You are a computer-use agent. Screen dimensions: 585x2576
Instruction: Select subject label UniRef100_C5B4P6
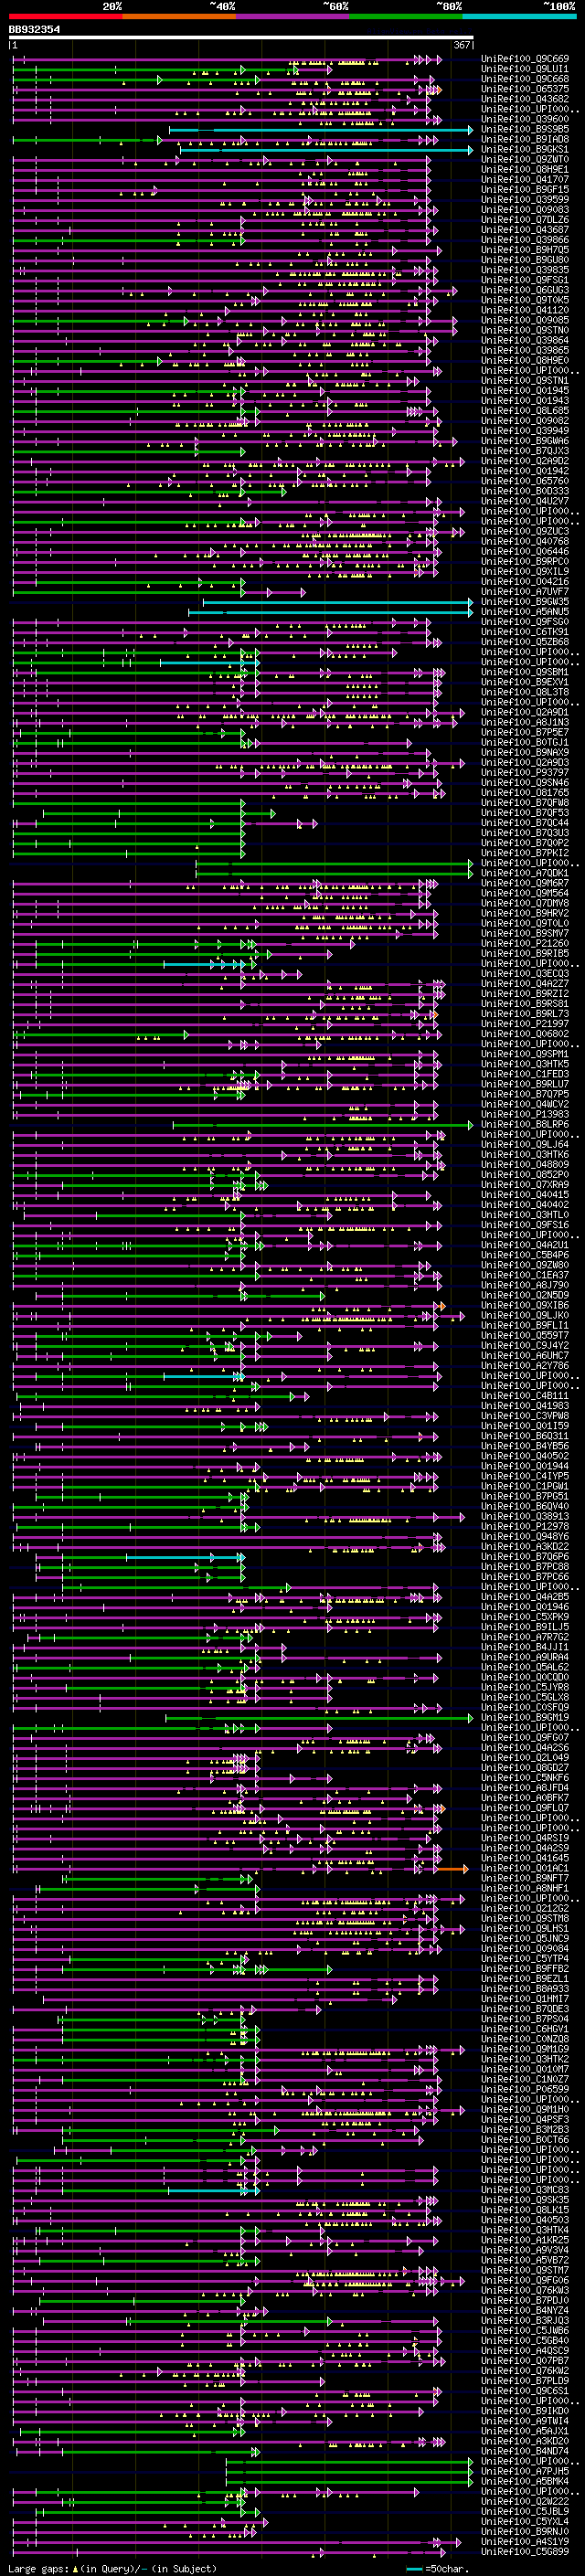[525, 1255]
